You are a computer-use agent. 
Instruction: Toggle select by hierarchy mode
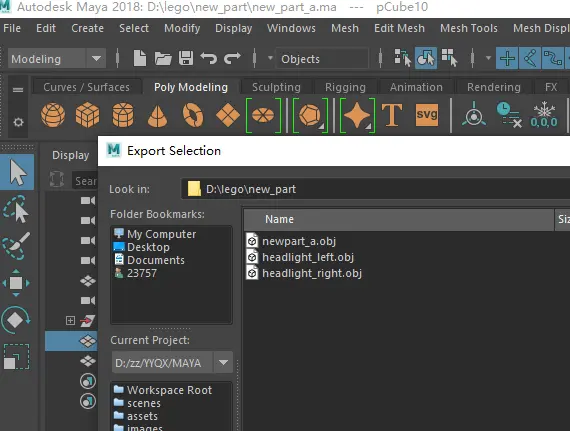(x=402, y=58)
